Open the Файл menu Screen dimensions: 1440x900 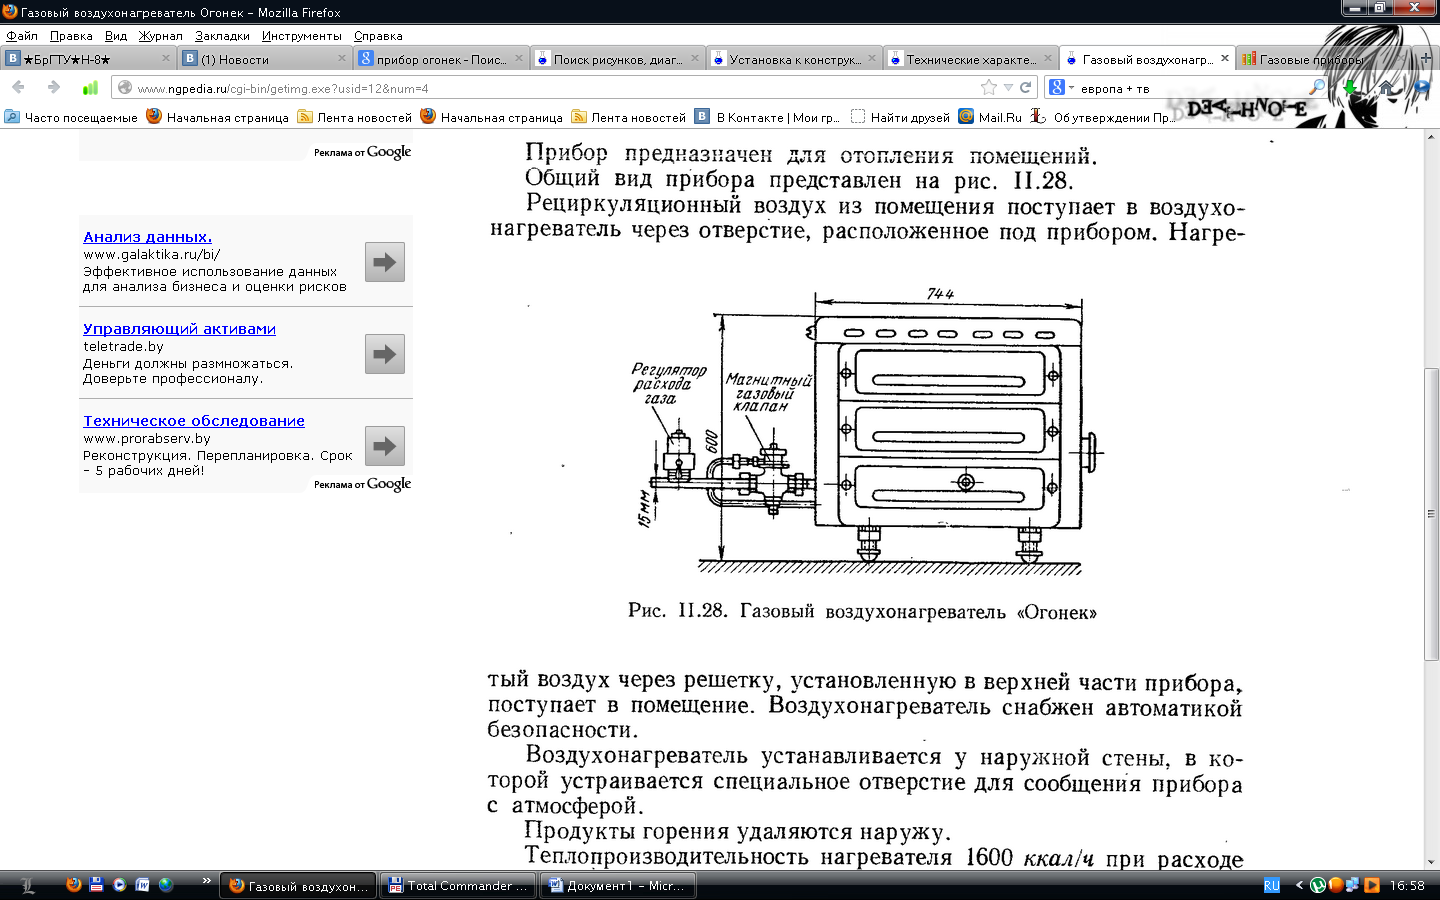(22, 36)
